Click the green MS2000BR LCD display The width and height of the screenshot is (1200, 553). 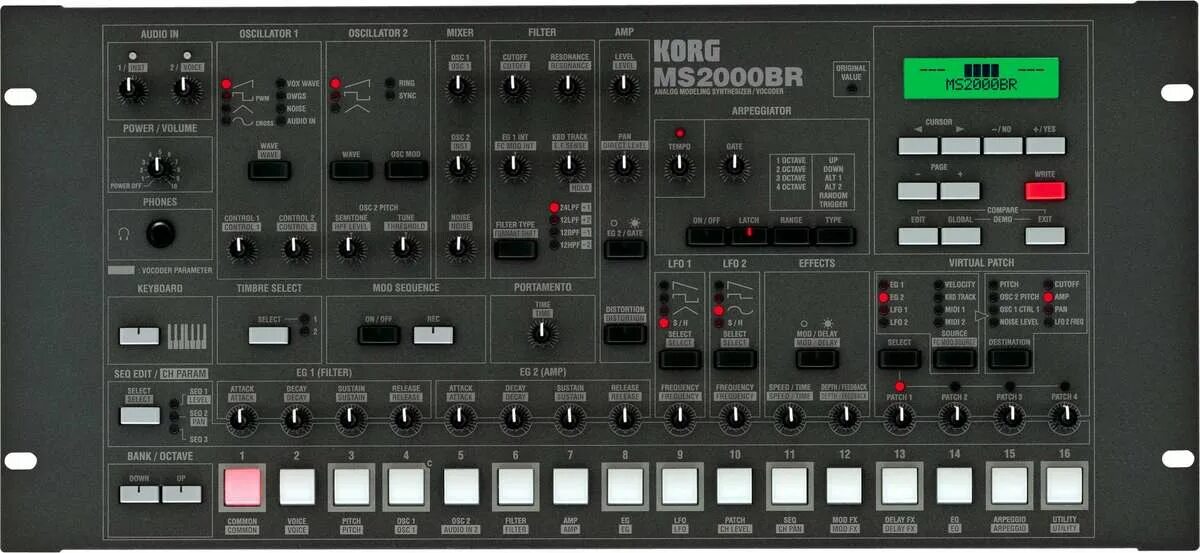click(x=981, y=78)
